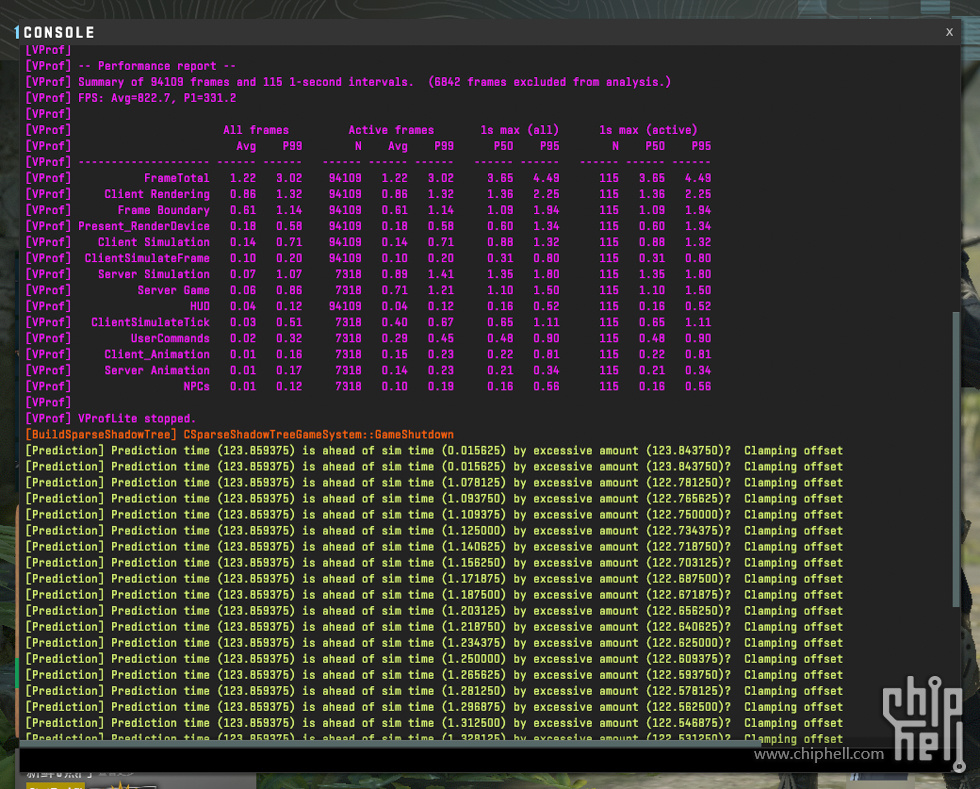Click the '1s max (all)' column header

click(x=519, y=130)
